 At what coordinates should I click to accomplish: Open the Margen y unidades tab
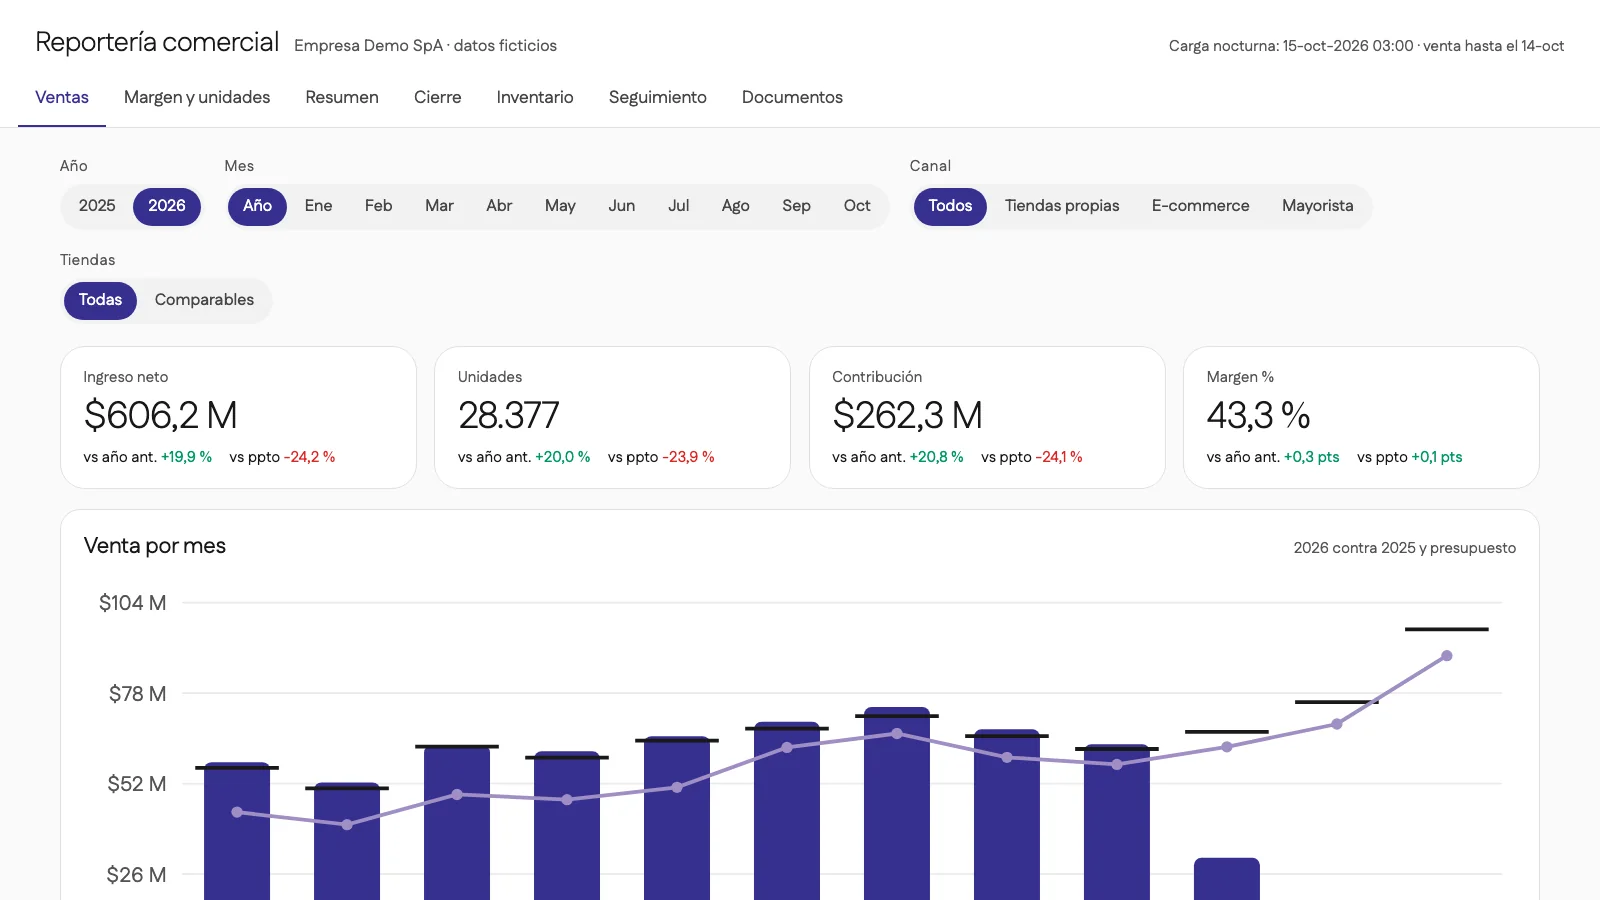click(197, 97)
